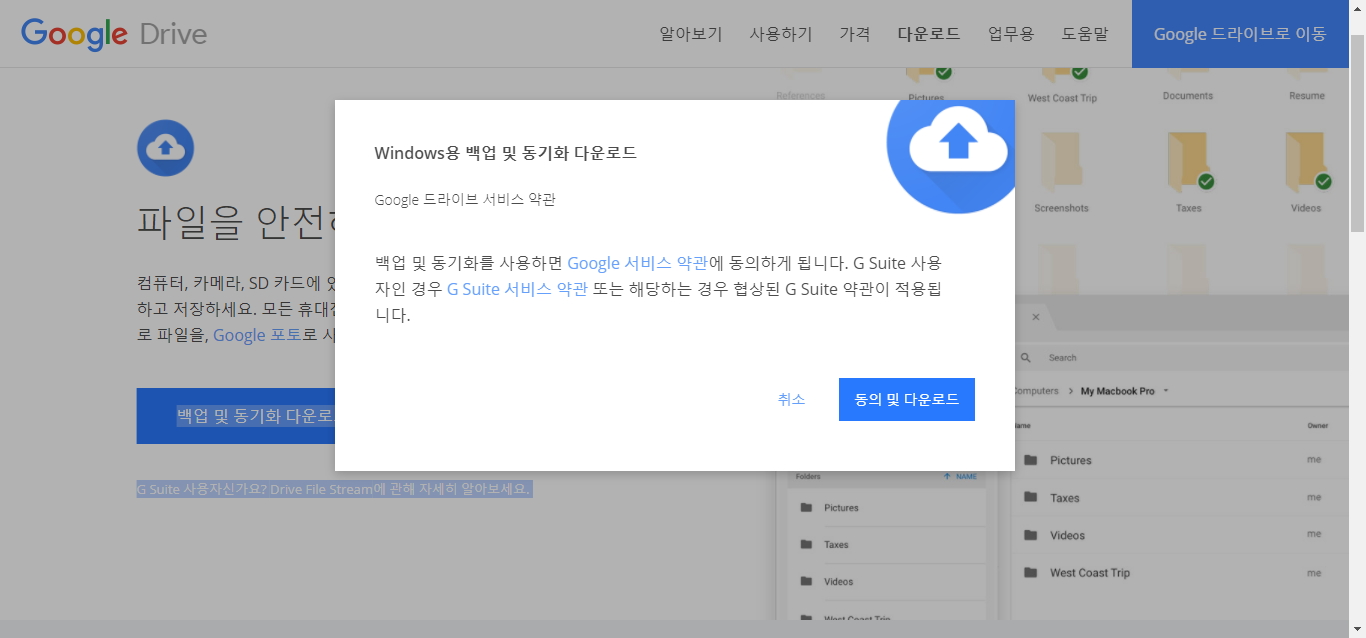This screenshot has height=638, width=1366.
Task: Click the Resume folder label in background
Action: 1306,96
